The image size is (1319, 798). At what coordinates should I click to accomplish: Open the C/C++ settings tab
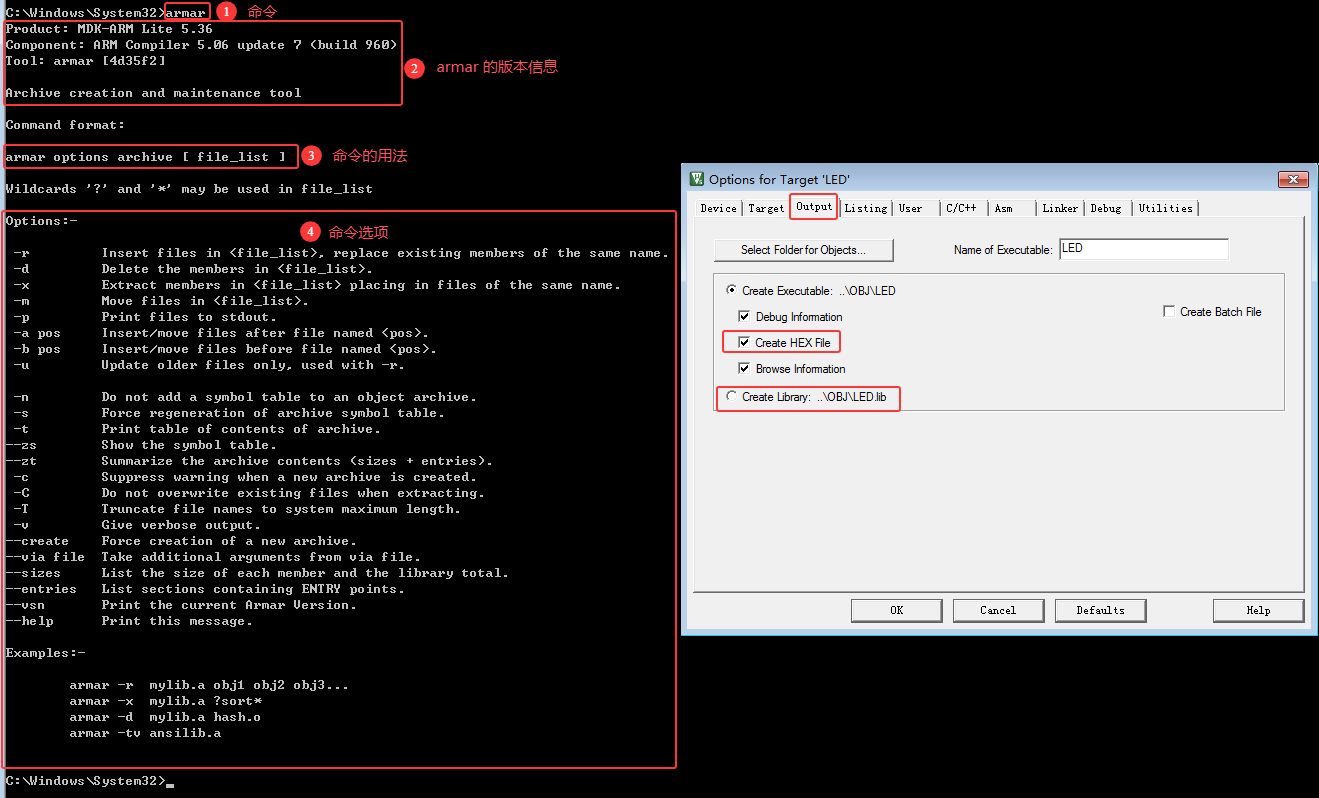(961, 208)
